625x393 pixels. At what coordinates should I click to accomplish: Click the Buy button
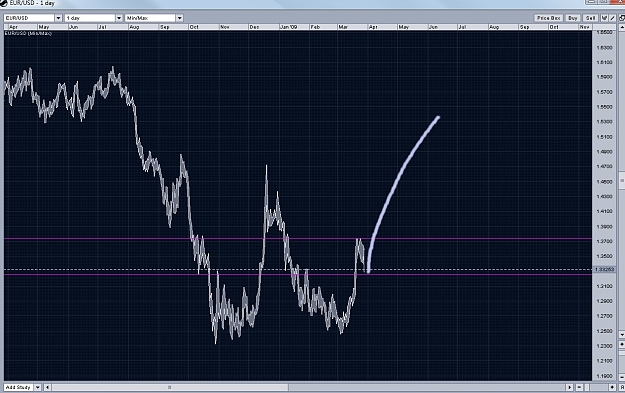(573, 18)
